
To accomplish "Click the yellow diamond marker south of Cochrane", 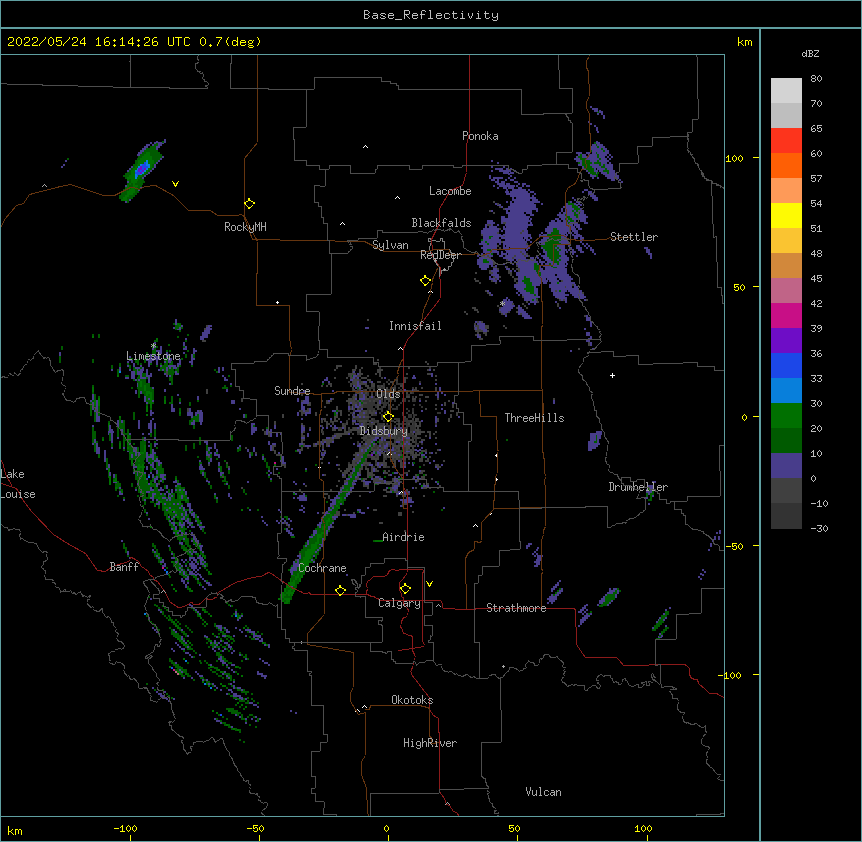I will pos(340,590).
